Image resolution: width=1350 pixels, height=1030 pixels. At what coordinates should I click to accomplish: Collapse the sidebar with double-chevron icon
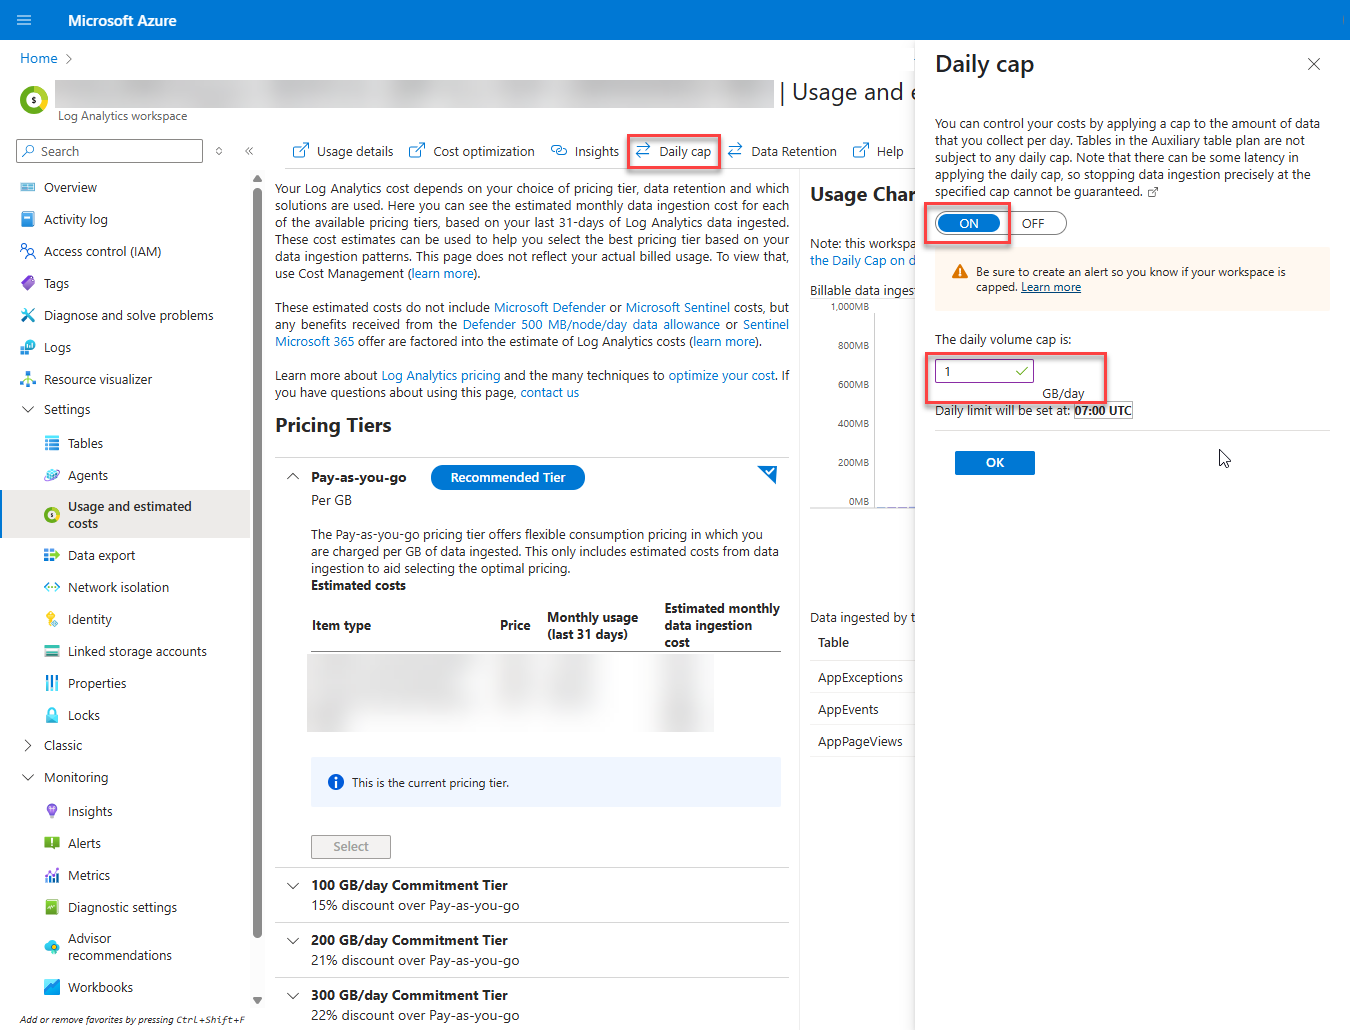249,151
